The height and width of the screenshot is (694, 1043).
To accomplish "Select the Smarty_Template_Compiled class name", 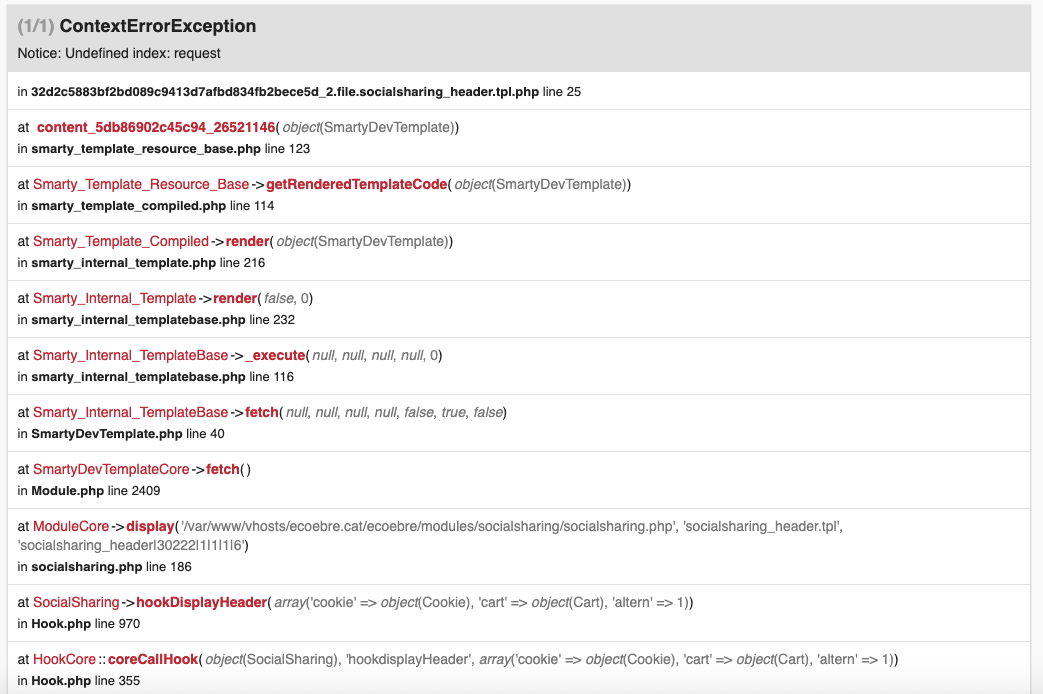I will pyautogui.click(x=121, y=241).
